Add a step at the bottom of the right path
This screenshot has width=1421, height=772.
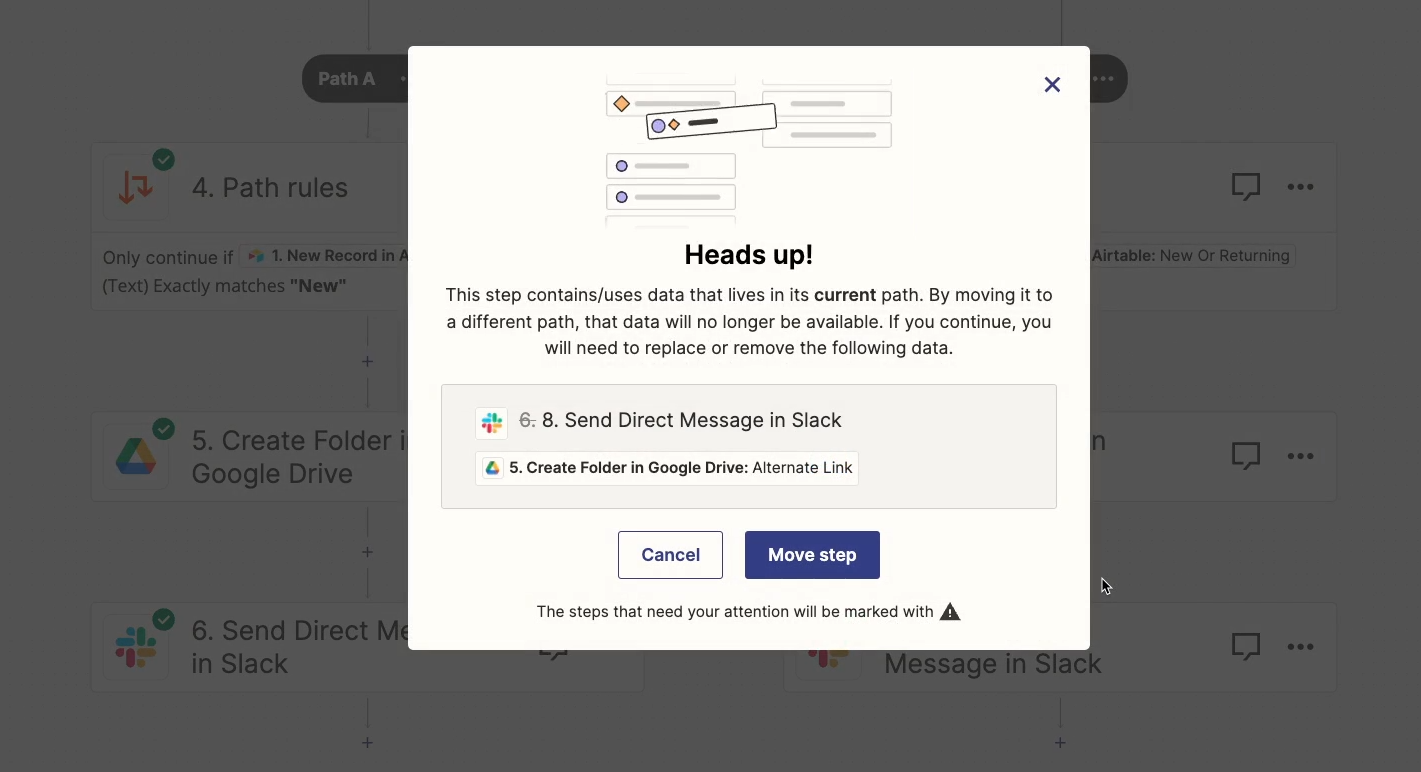pos(1060,742)
